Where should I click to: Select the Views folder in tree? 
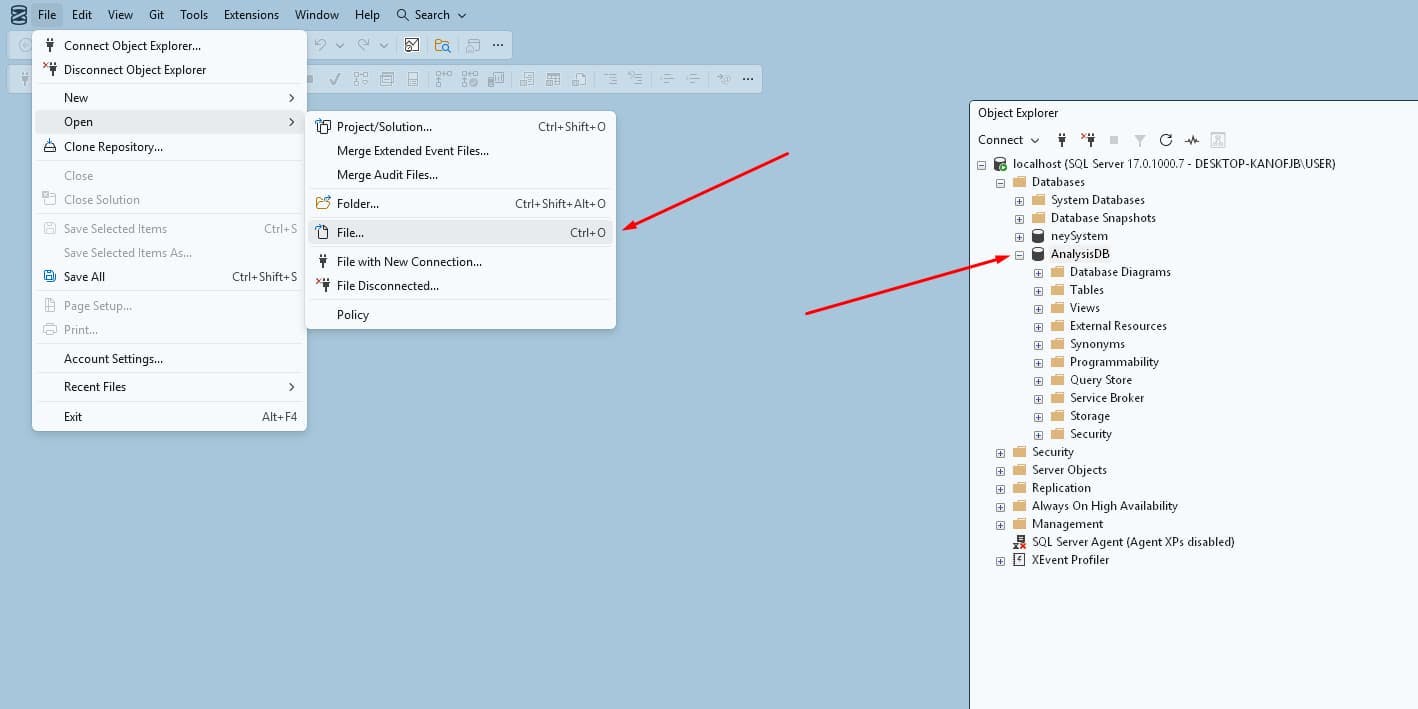point(1084,308)
